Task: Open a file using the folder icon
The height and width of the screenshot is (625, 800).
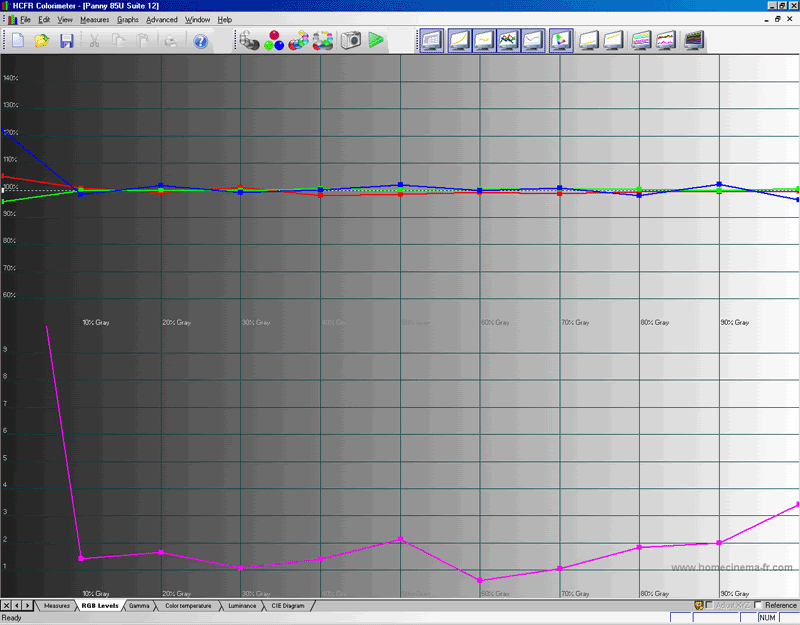Action: click(x=42, y=40)
